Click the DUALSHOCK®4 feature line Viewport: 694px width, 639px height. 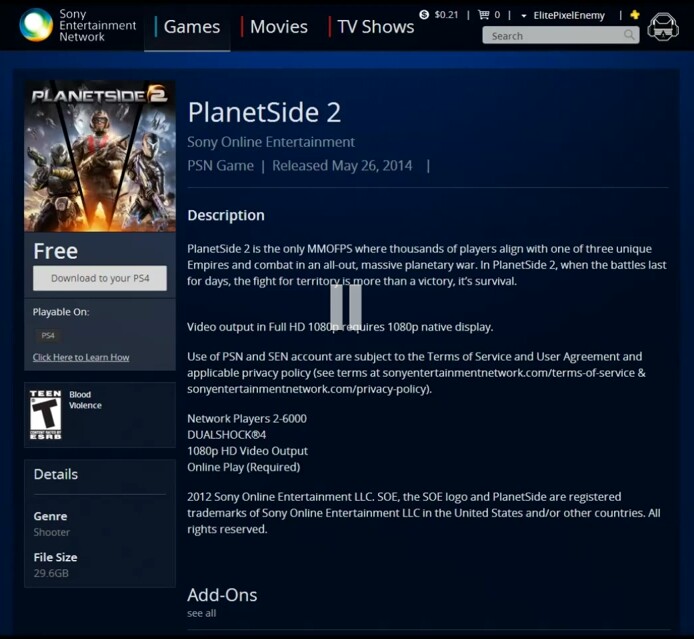(x=227, y=435)
